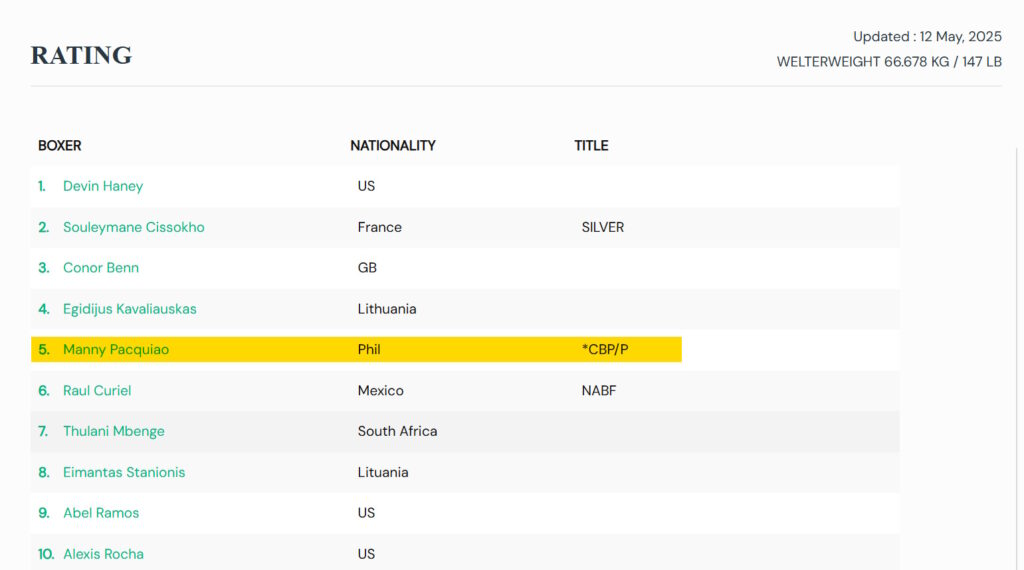Open Eimantas Stanionis profile link
The image size is (1024, 570).
coord(124,472)
